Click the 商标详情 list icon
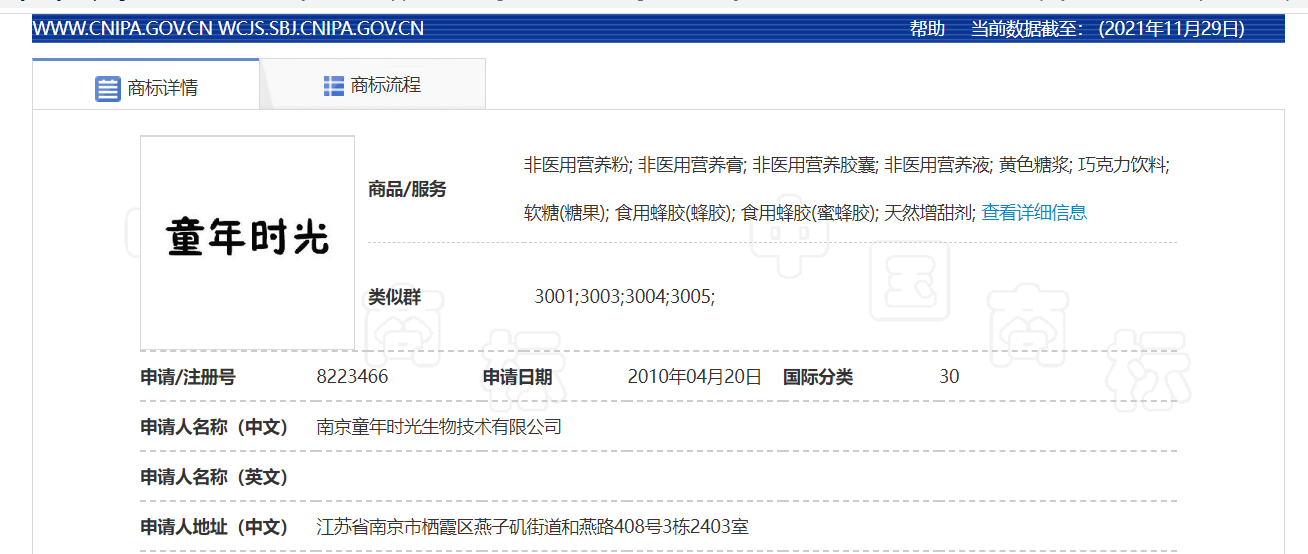Image resolution: width=1308 pixels, height=554 pixels. (107, 88)
